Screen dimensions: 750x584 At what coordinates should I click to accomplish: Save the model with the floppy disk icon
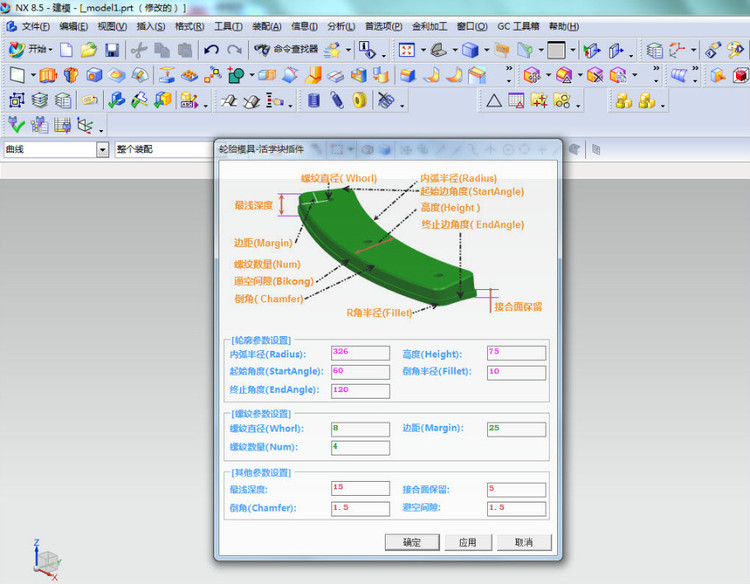click(112, 49)
